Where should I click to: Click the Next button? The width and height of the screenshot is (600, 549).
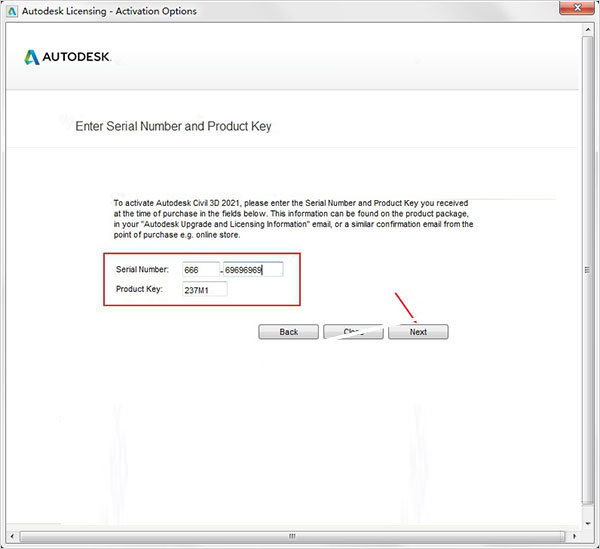point(418,332)
